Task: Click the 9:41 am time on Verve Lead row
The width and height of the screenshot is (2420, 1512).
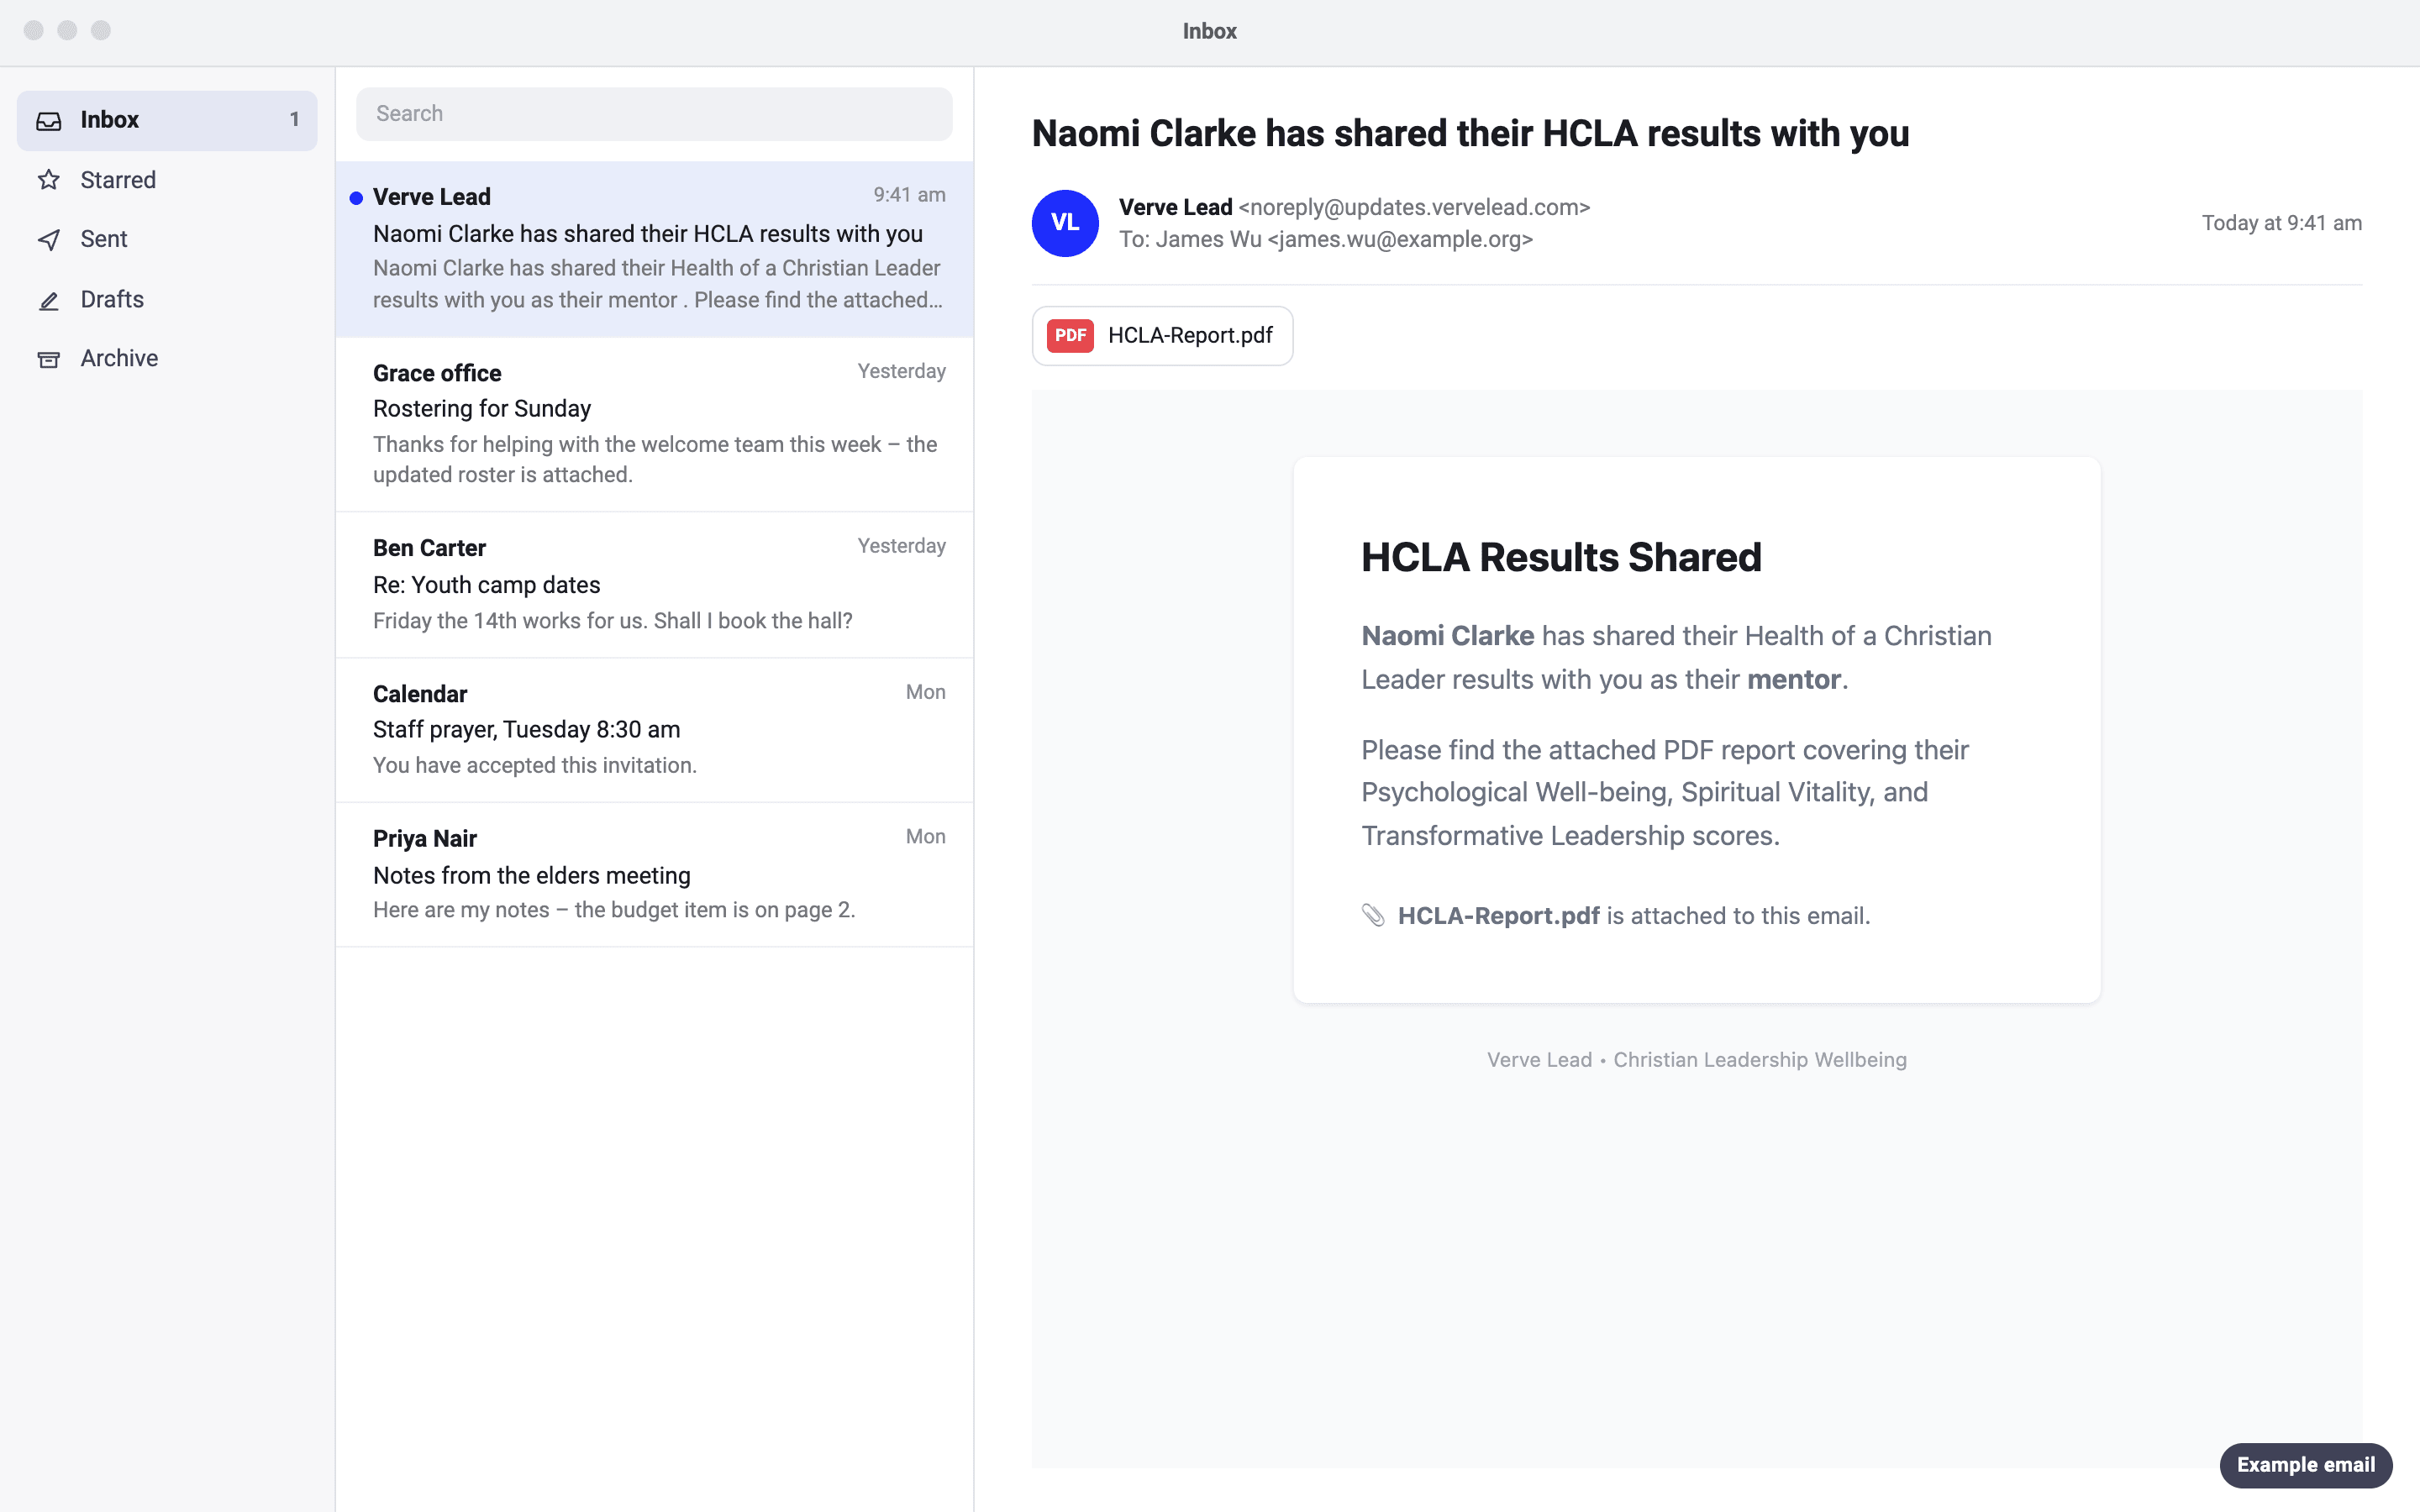Action: coord(909,195)
